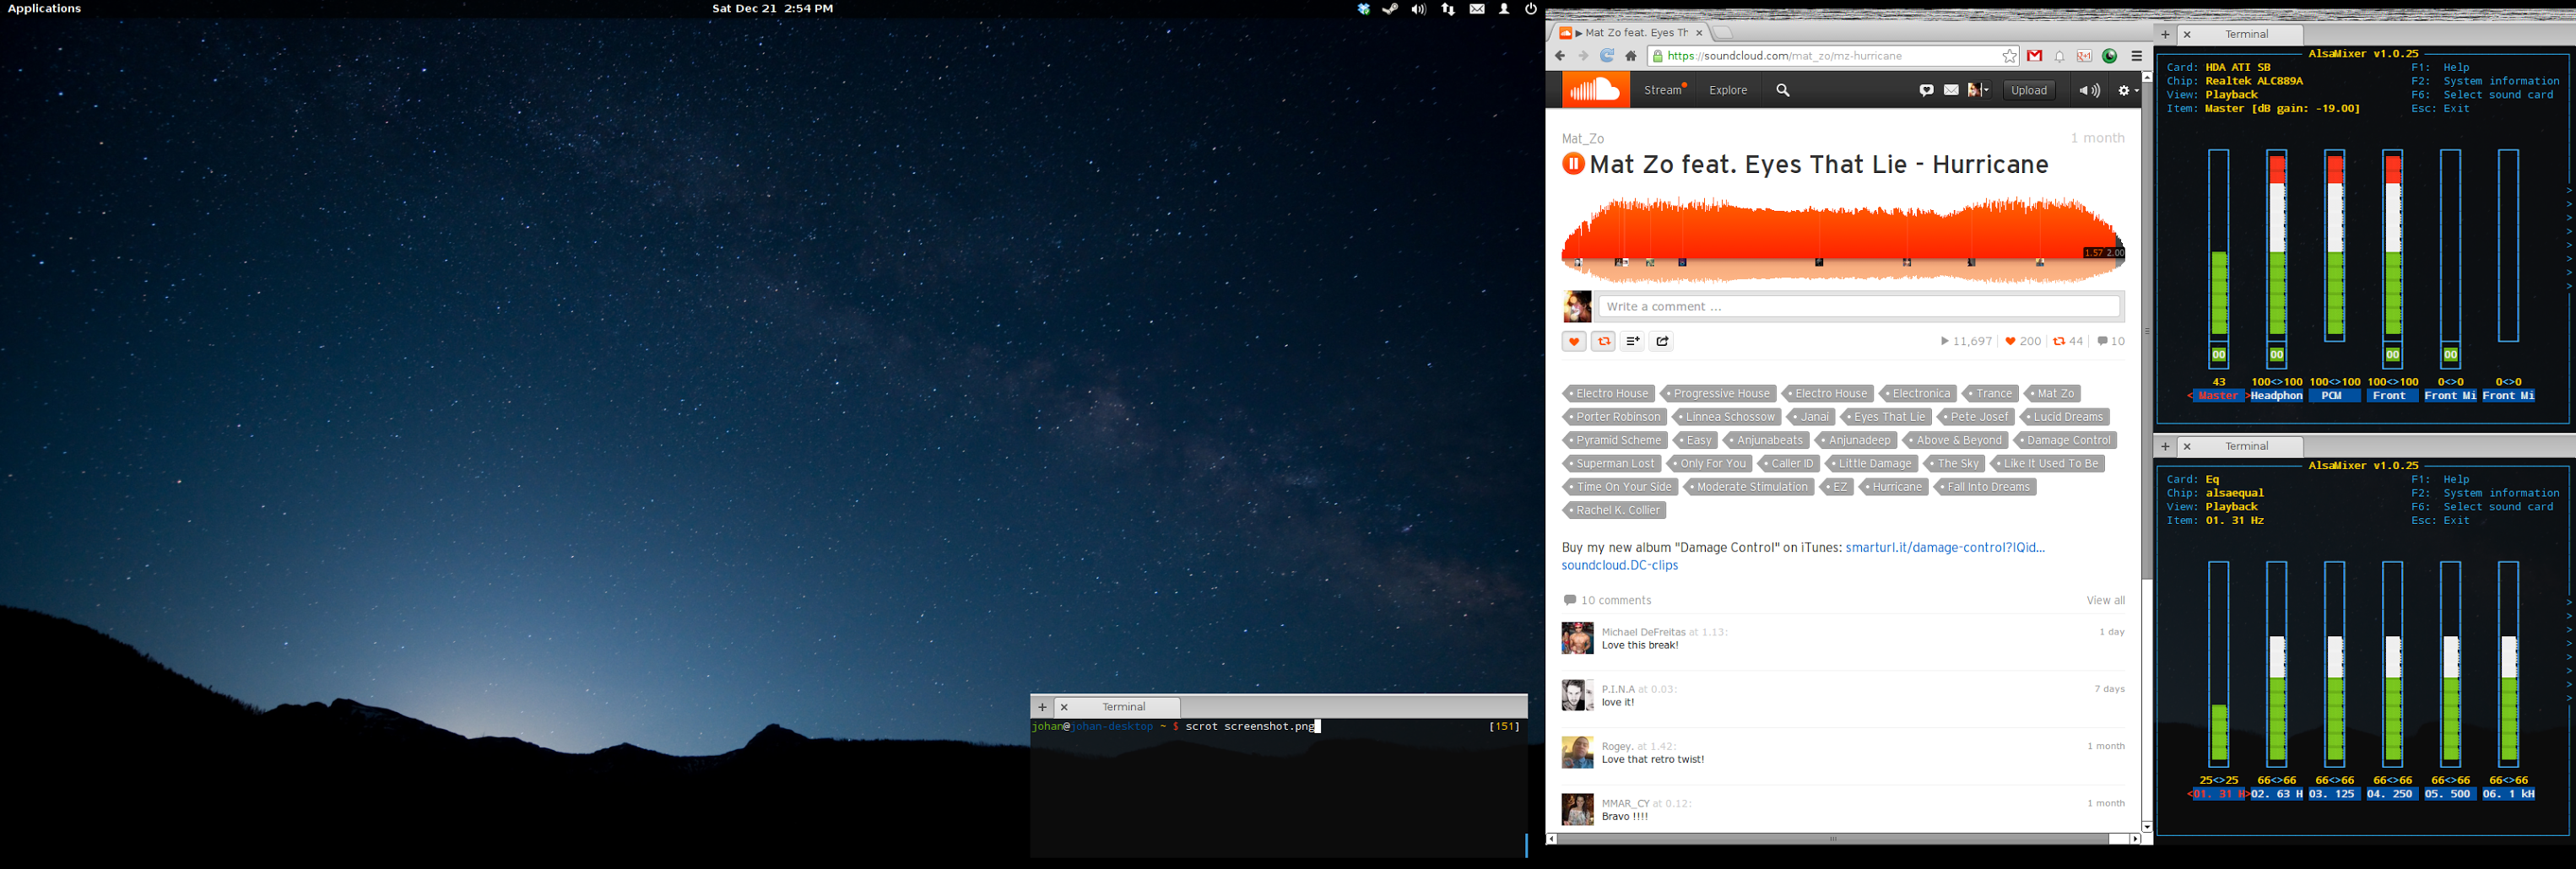The height and width of the screenshot is (869, 2576).
Task: Select the PCM channel in AlsaMixer
Action: pyautogui.click(x=2334, y=396)
